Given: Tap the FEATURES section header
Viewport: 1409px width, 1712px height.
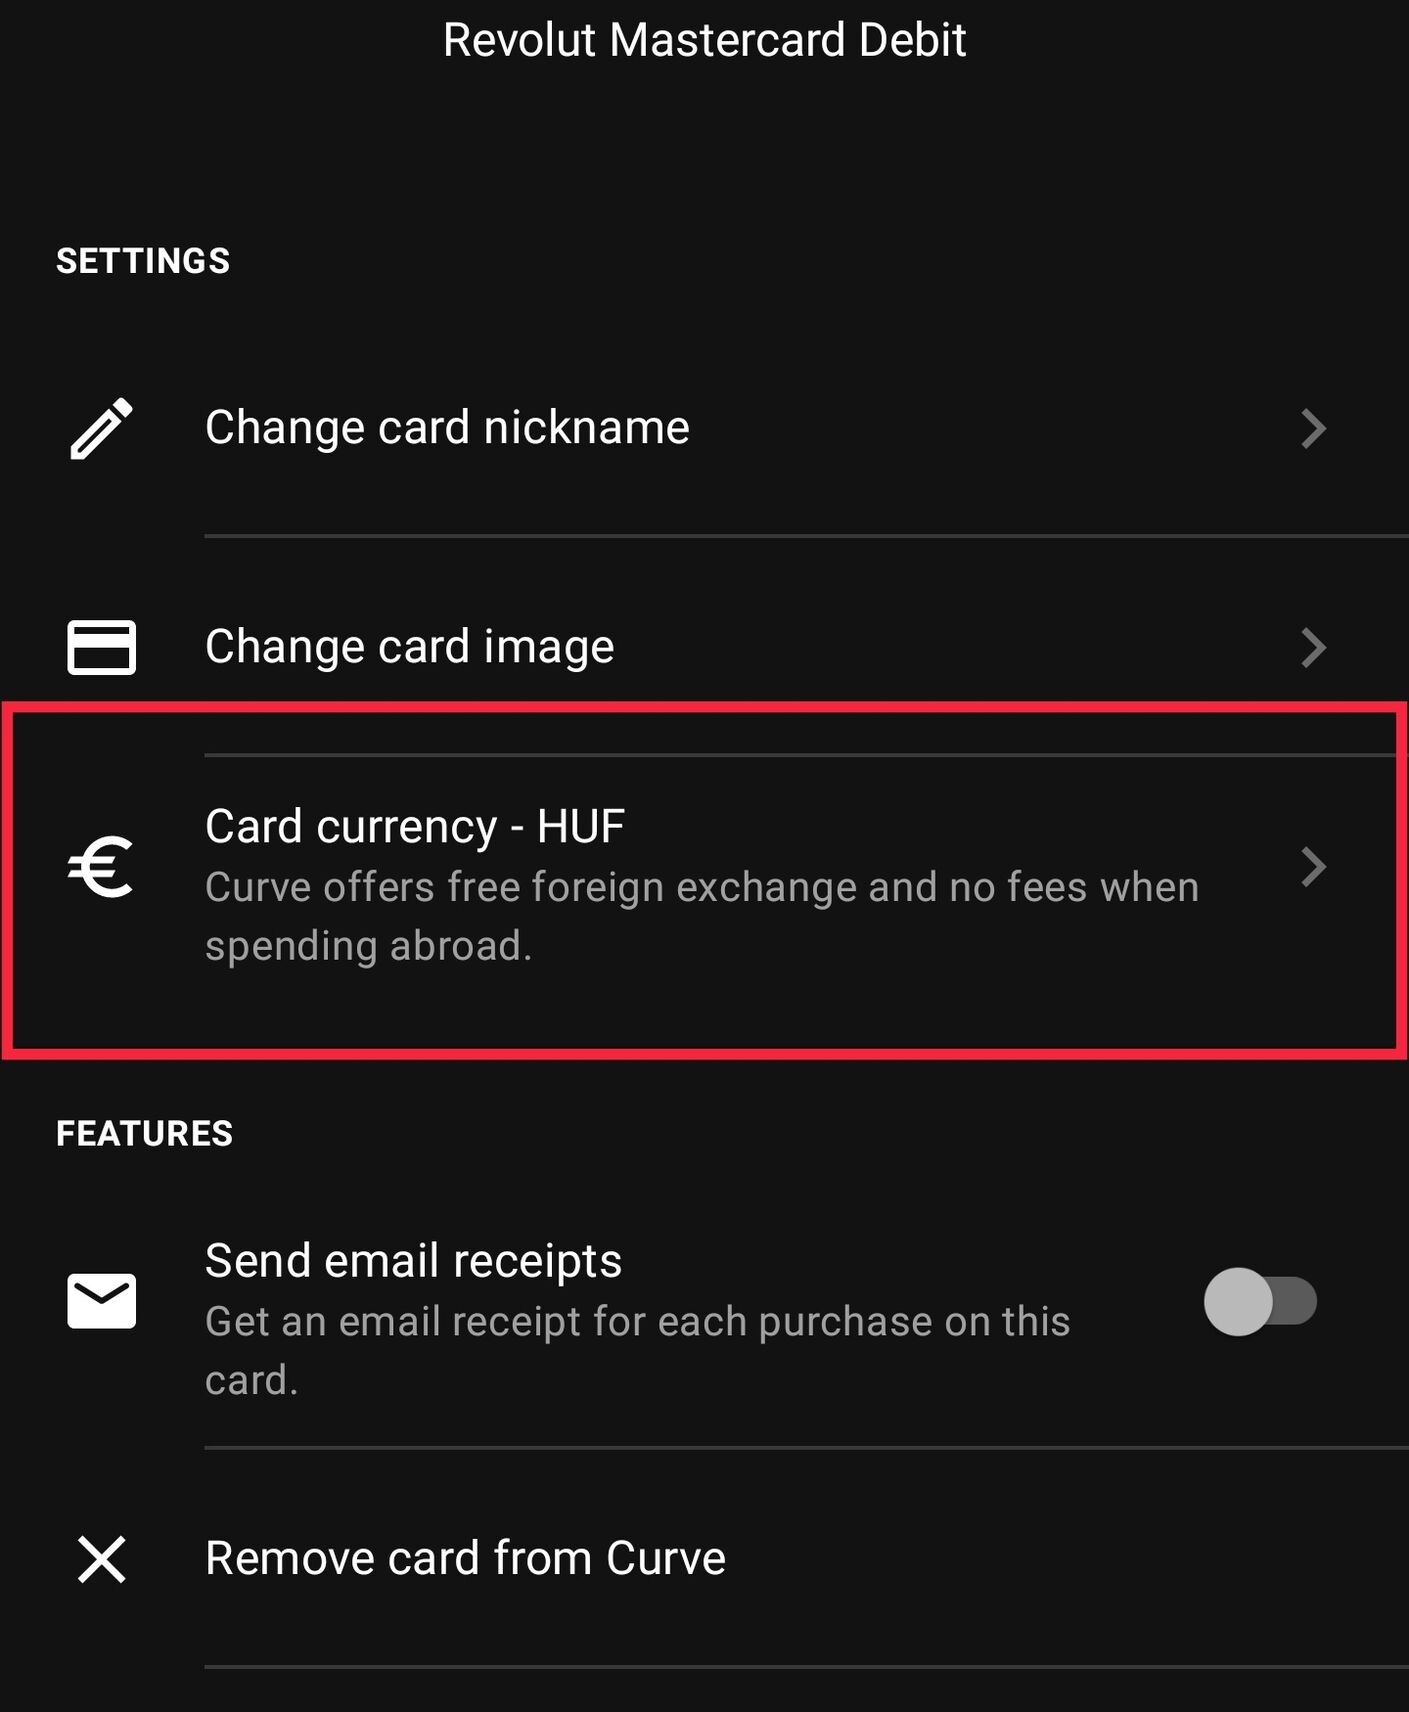Looking at the screenshot, I should [144, 1133].
